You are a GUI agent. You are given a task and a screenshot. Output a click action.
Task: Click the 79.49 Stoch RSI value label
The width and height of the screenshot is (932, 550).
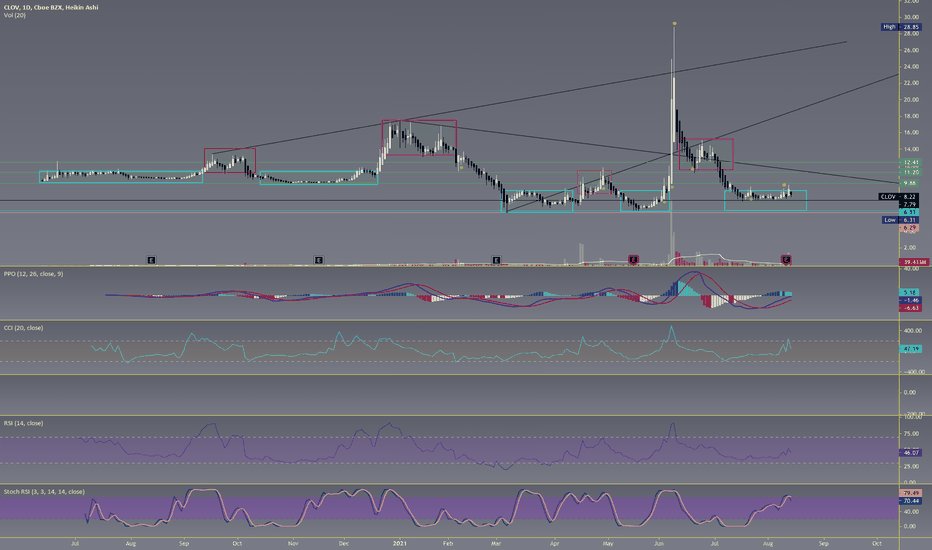pyautogui.click(x=911, y=493)
